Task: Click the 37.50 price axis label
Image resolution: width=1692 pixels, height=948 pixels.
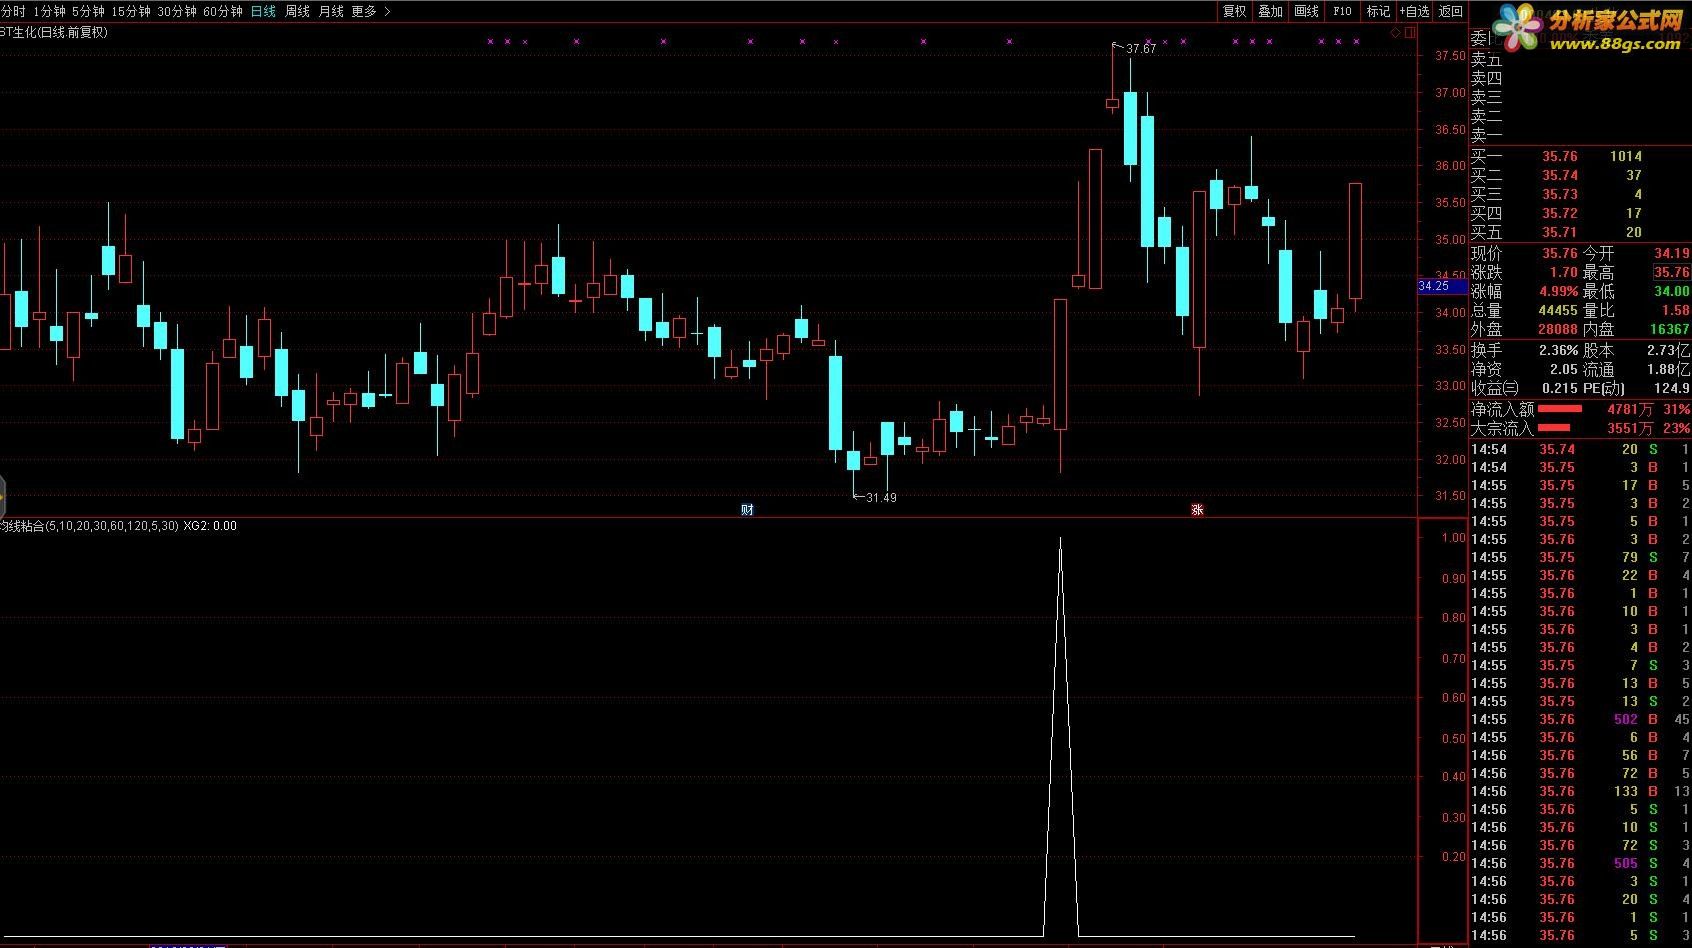Action: coord(1450,56)
